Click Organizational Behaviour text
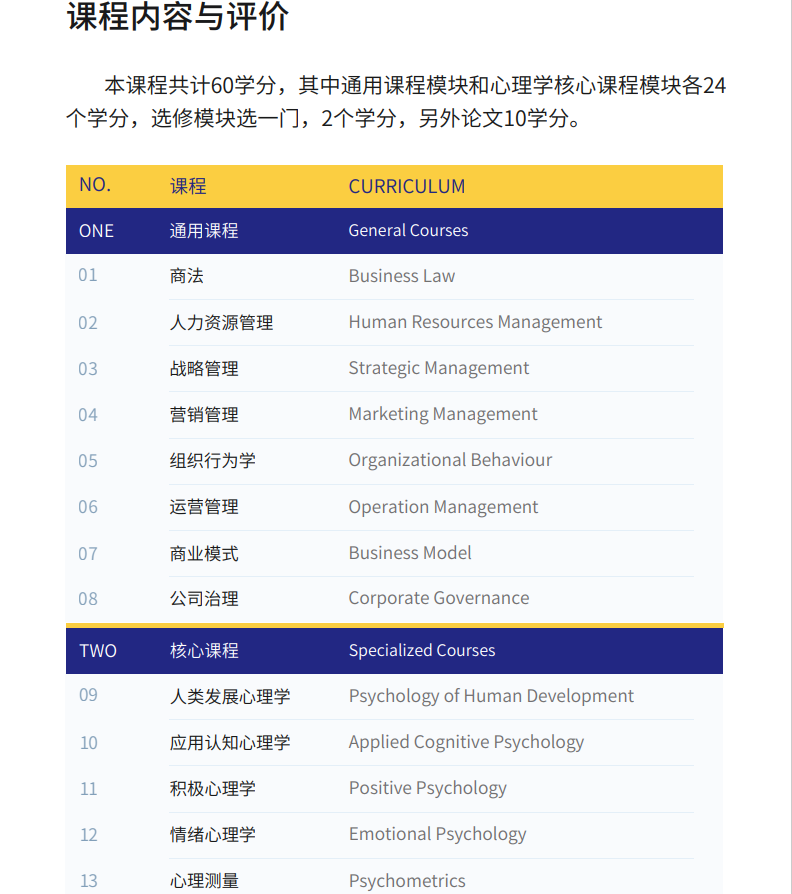Viewport: 792px width, 894px height. coord(450,461)
